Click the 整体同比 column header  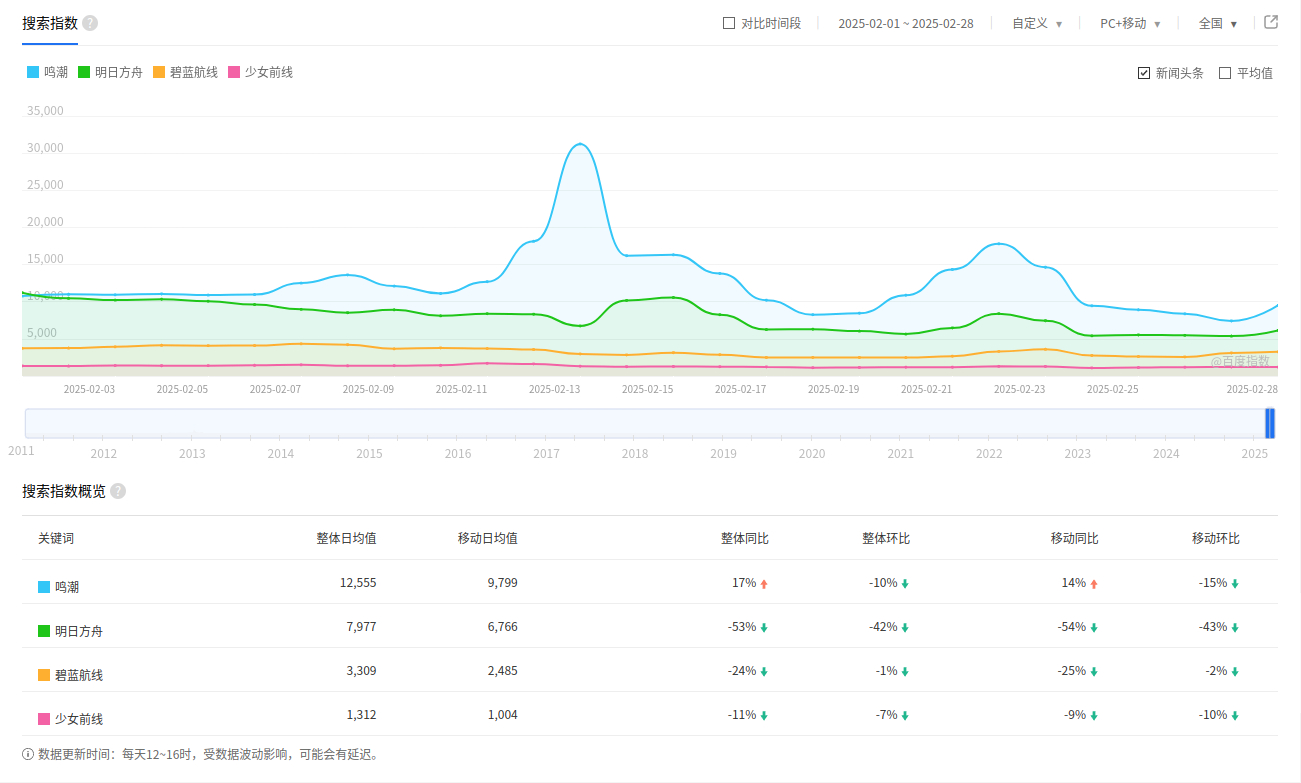pyautogui.click(x=744, y=538)
